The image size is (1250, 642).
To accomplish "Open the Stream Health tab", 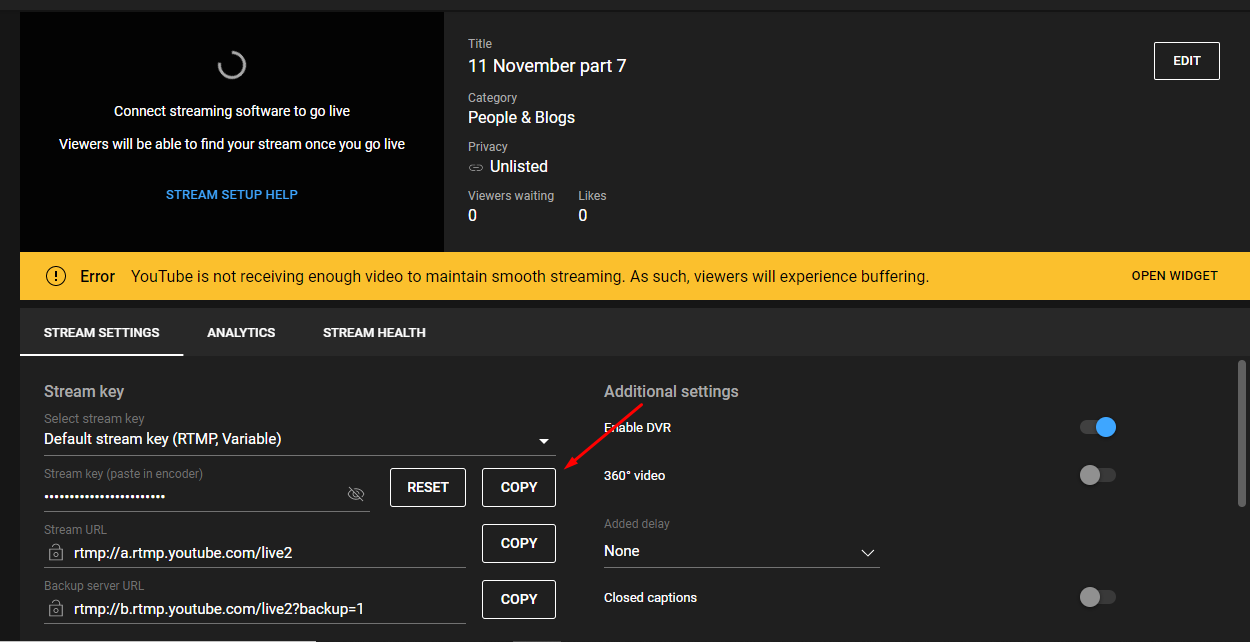I will pos(374,333).
